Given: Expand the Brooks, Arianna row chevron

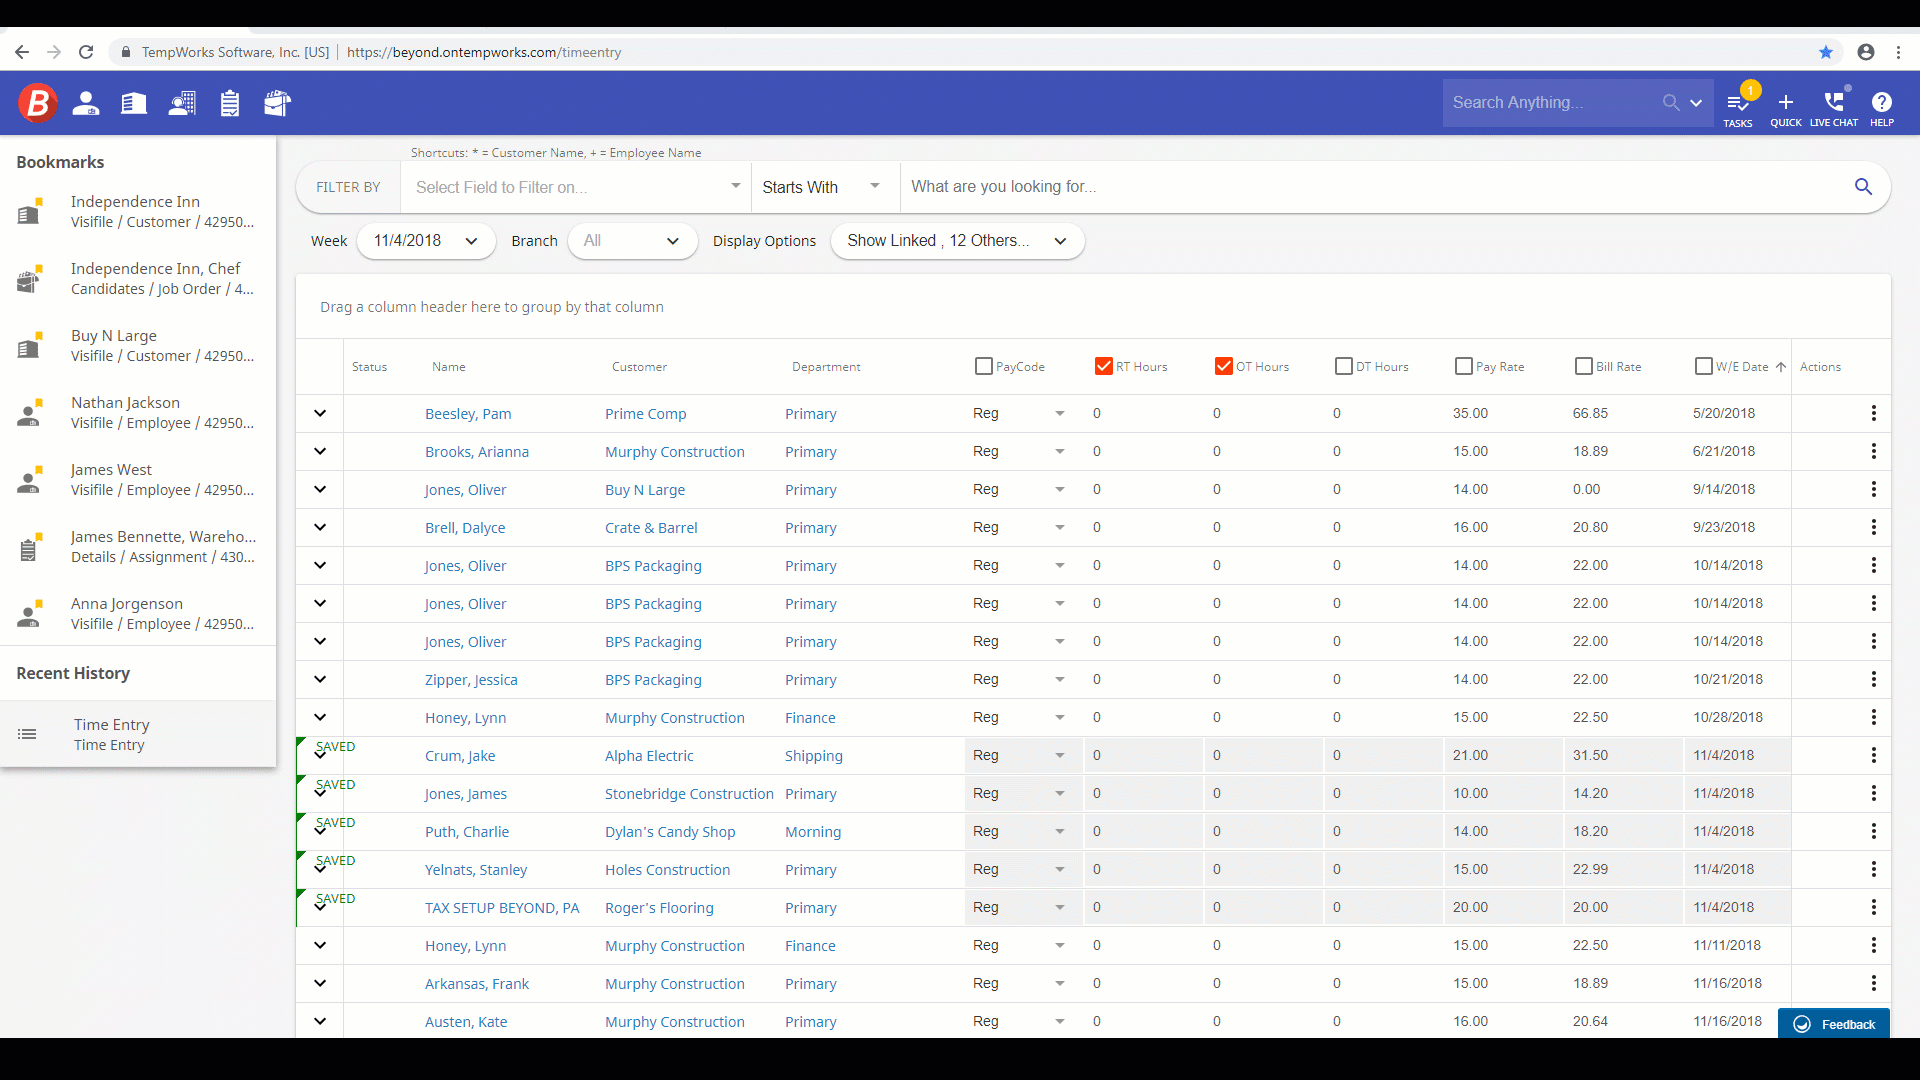Looking at the screenshot, I should (x=320, y=451).
